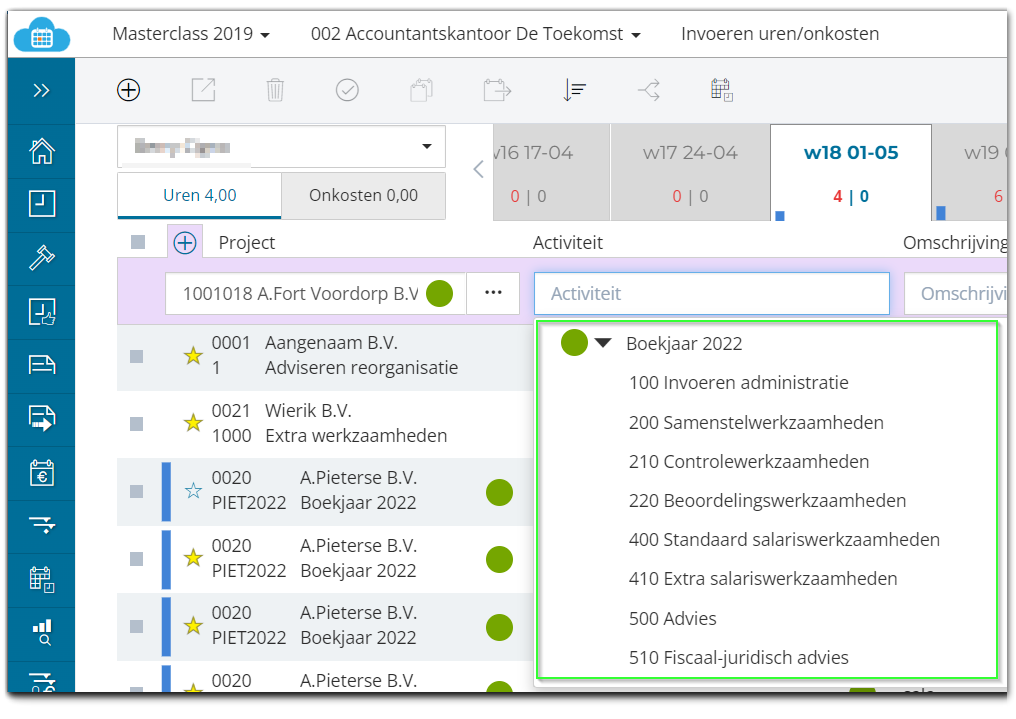This screenshot has height=719, width=1016.
Task: Choose activity 510 Fiscaal-juridisch advies
Action: point(738,657)
